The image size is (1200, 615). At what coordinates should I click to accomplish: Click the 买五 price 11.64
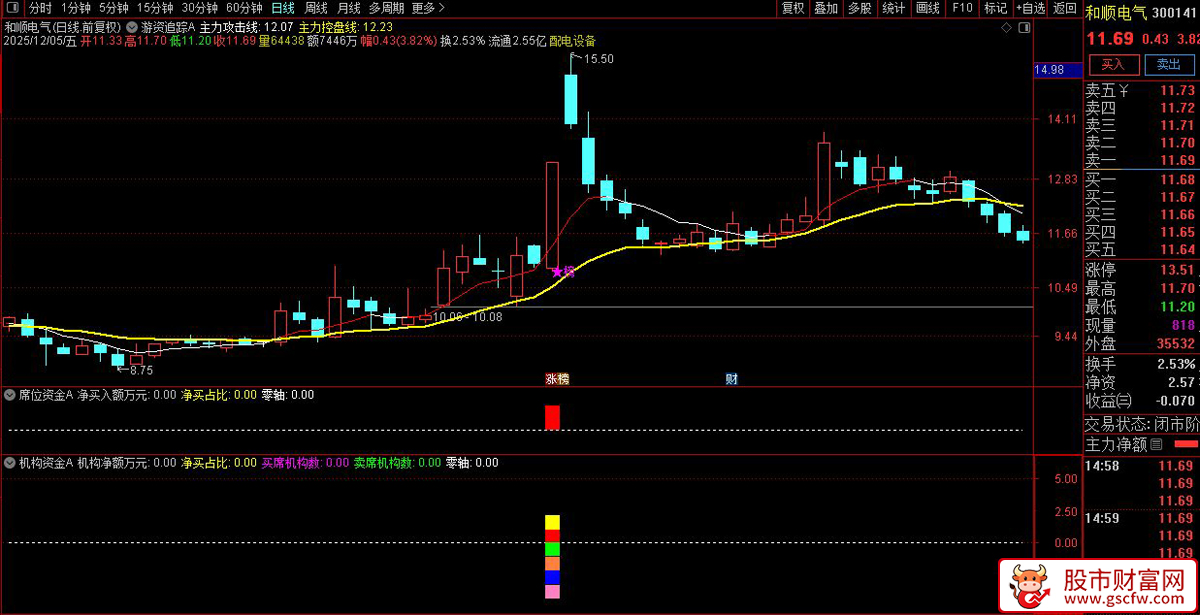click(1178, 249)
